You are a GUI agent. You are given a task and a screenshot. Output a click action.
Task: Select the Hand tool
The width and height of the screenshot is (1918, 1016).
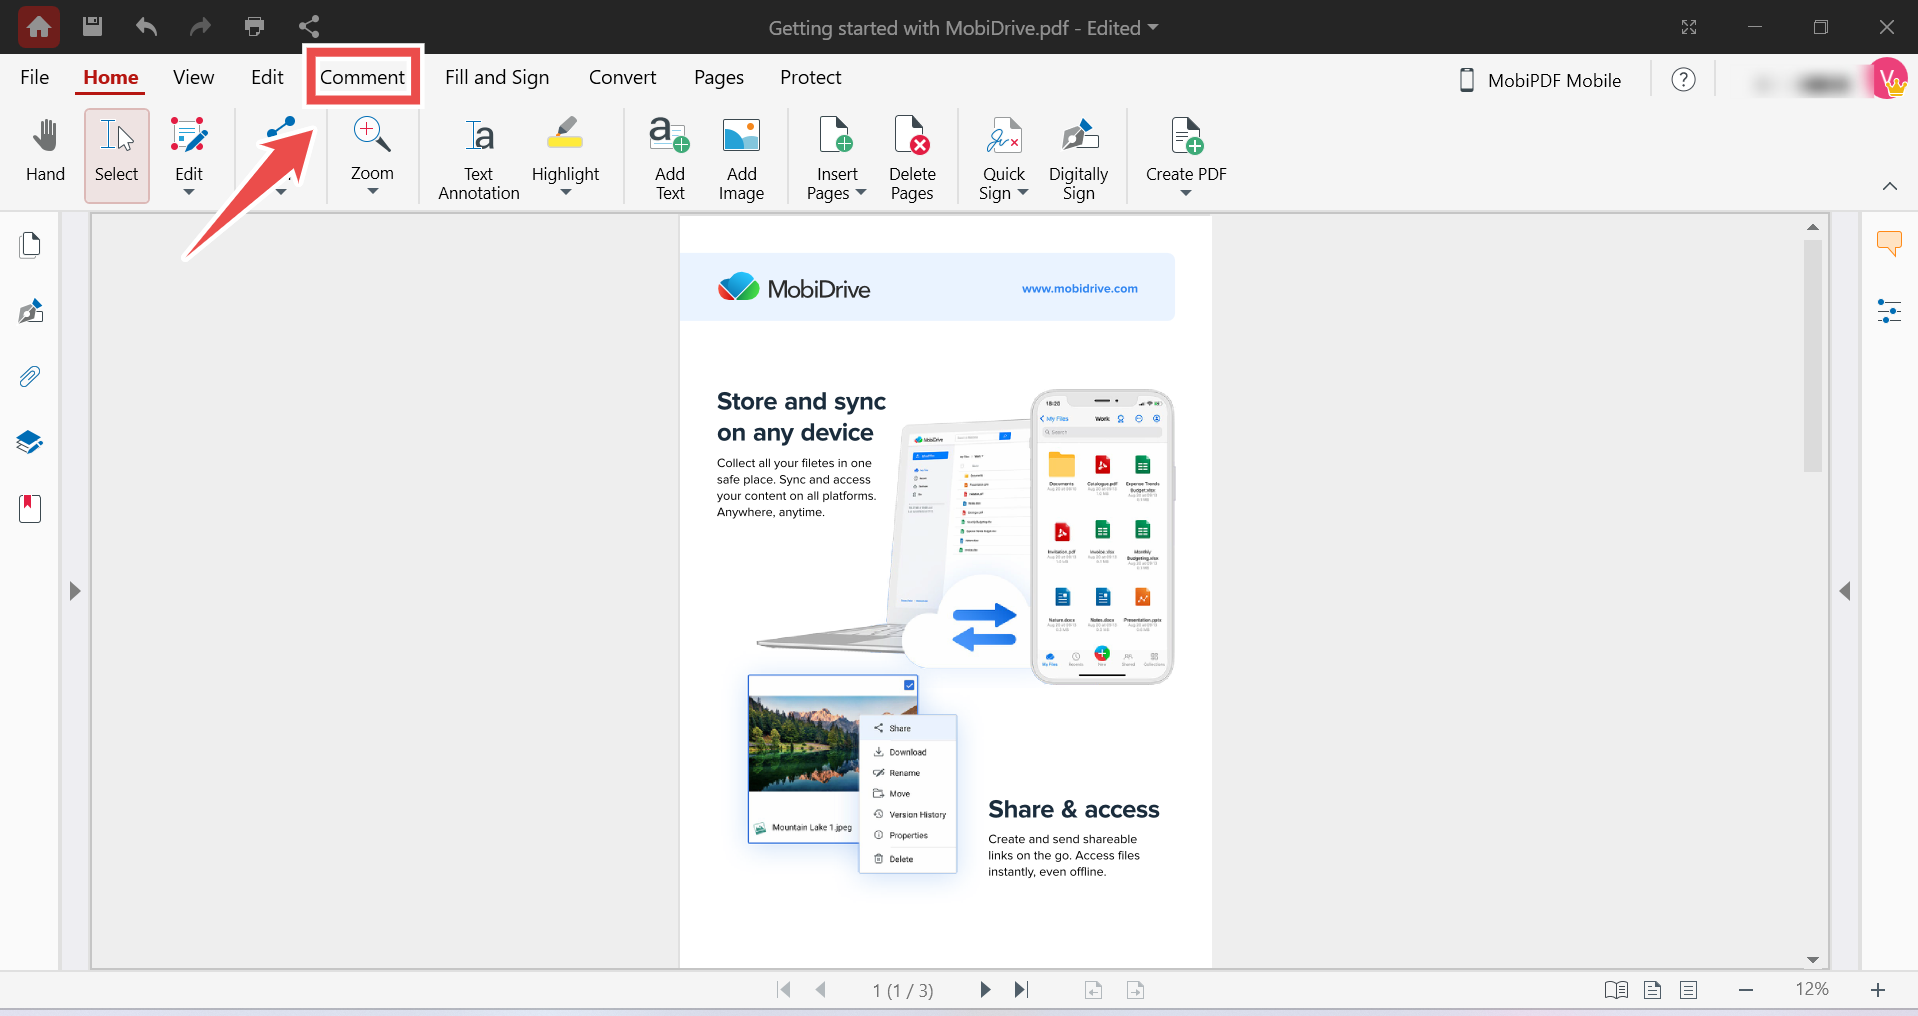[x=45, y=151]
